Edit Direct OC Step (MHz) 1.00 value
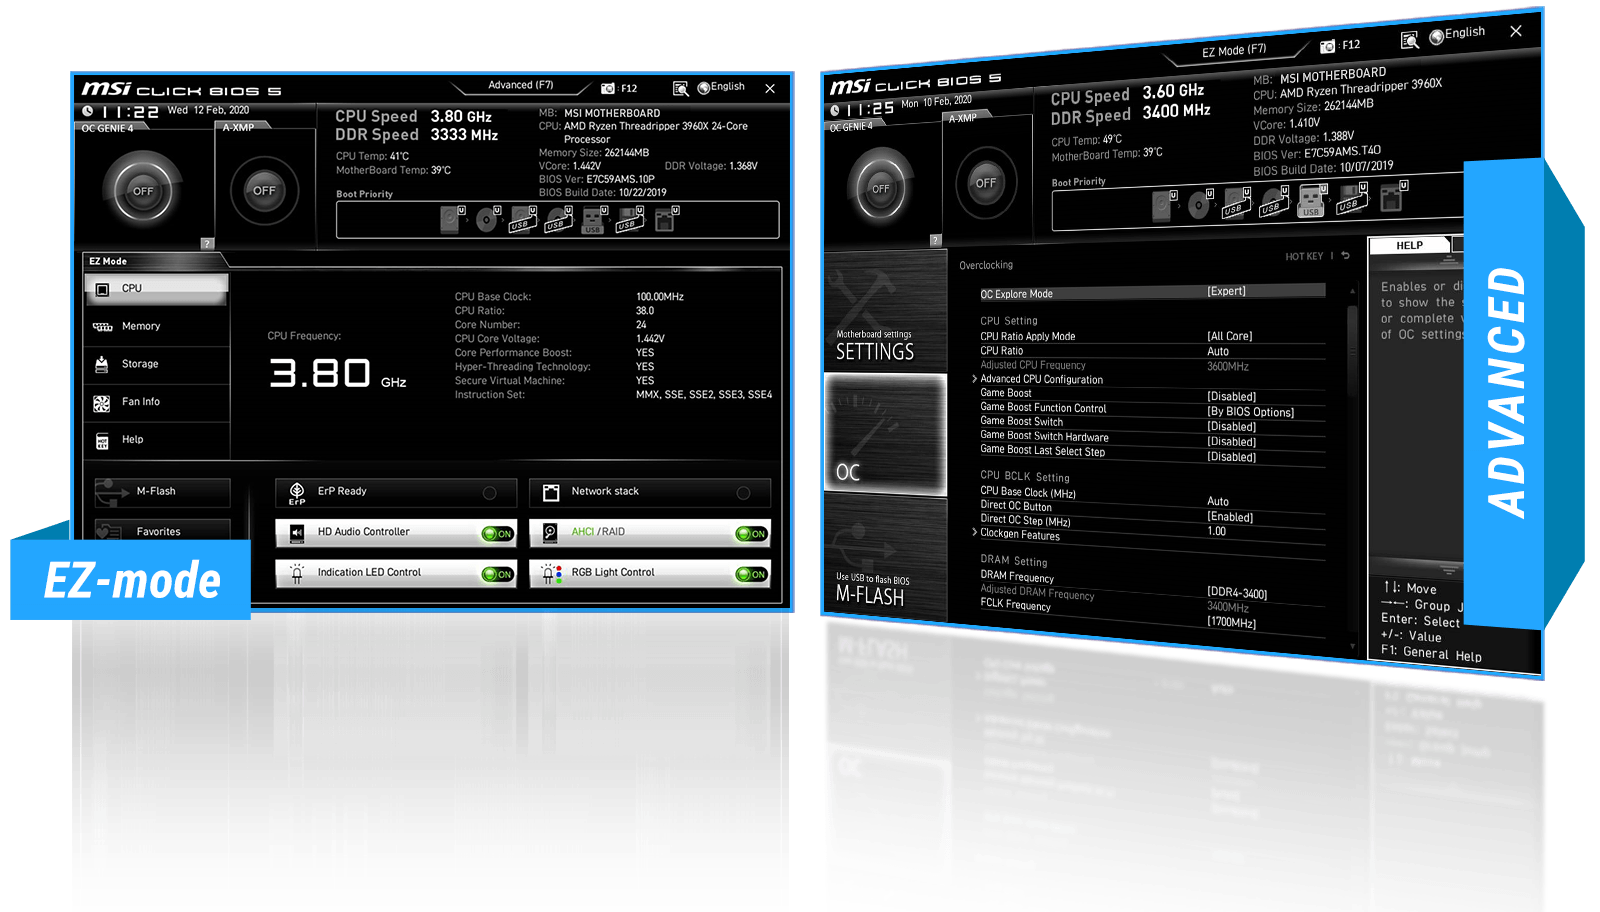 pos(1216,532)
